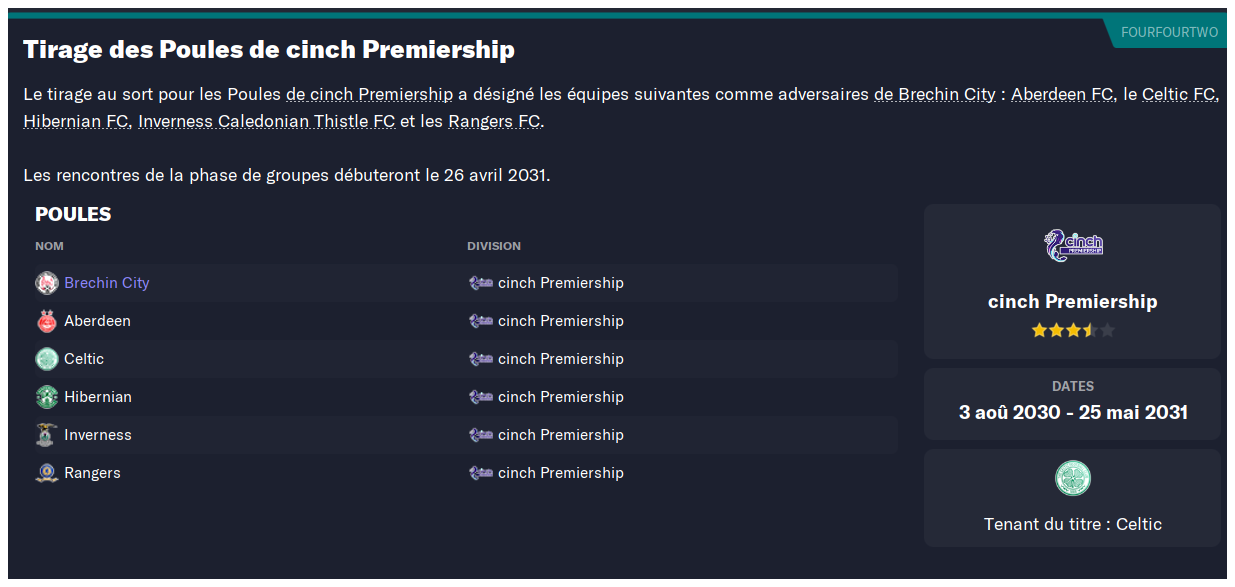Open the cinch Premiership division in the Celtic row

[x=561, y=359]
